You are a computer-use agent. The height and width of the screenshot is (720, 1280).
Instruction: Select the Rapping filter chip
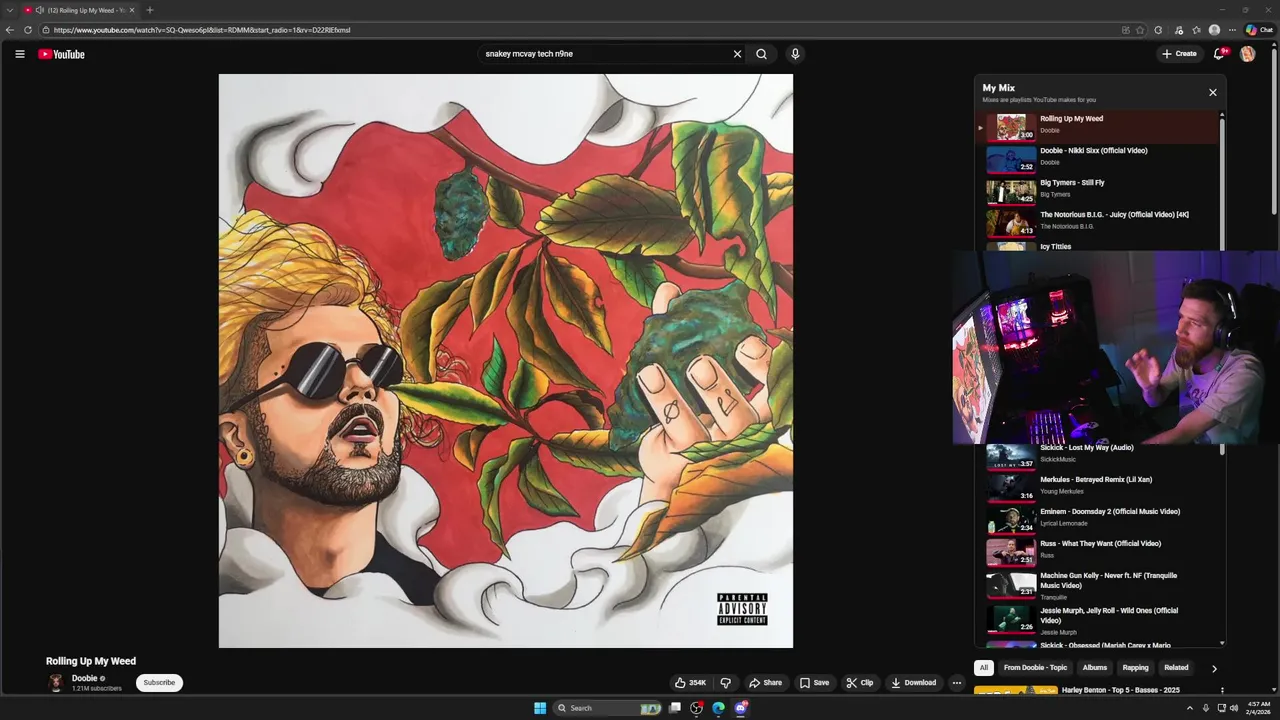1136,668
